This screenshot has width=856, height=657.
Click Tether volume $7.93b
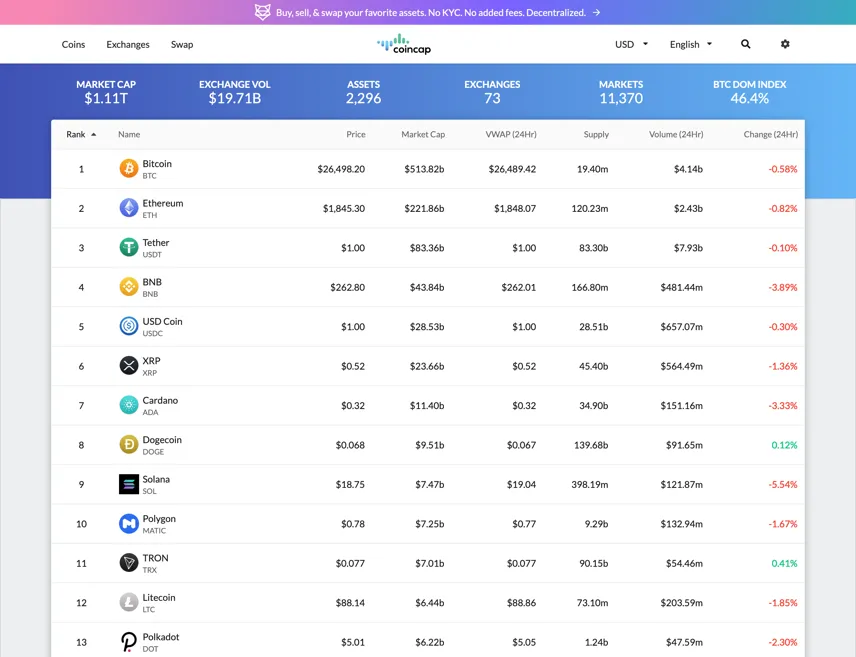(x=688, y=248)
